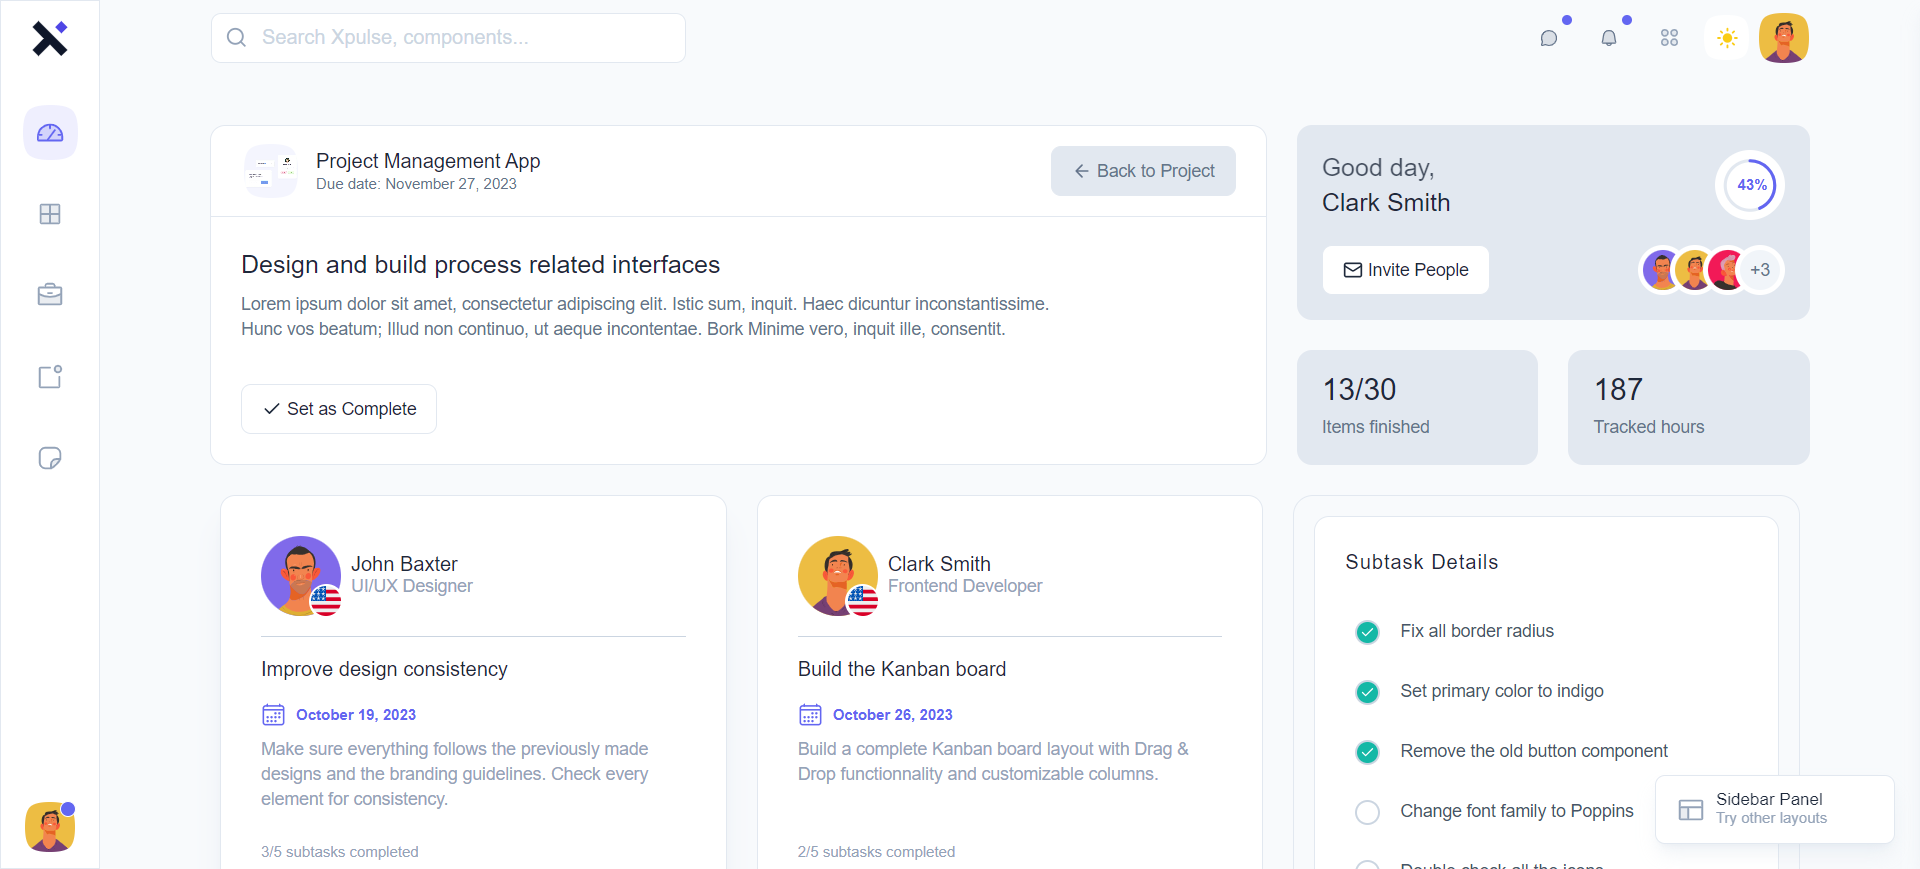The width and height of the screenshot is (1920, 869).
Task: Click the Back to Project button
Action: click(1143, 171)
